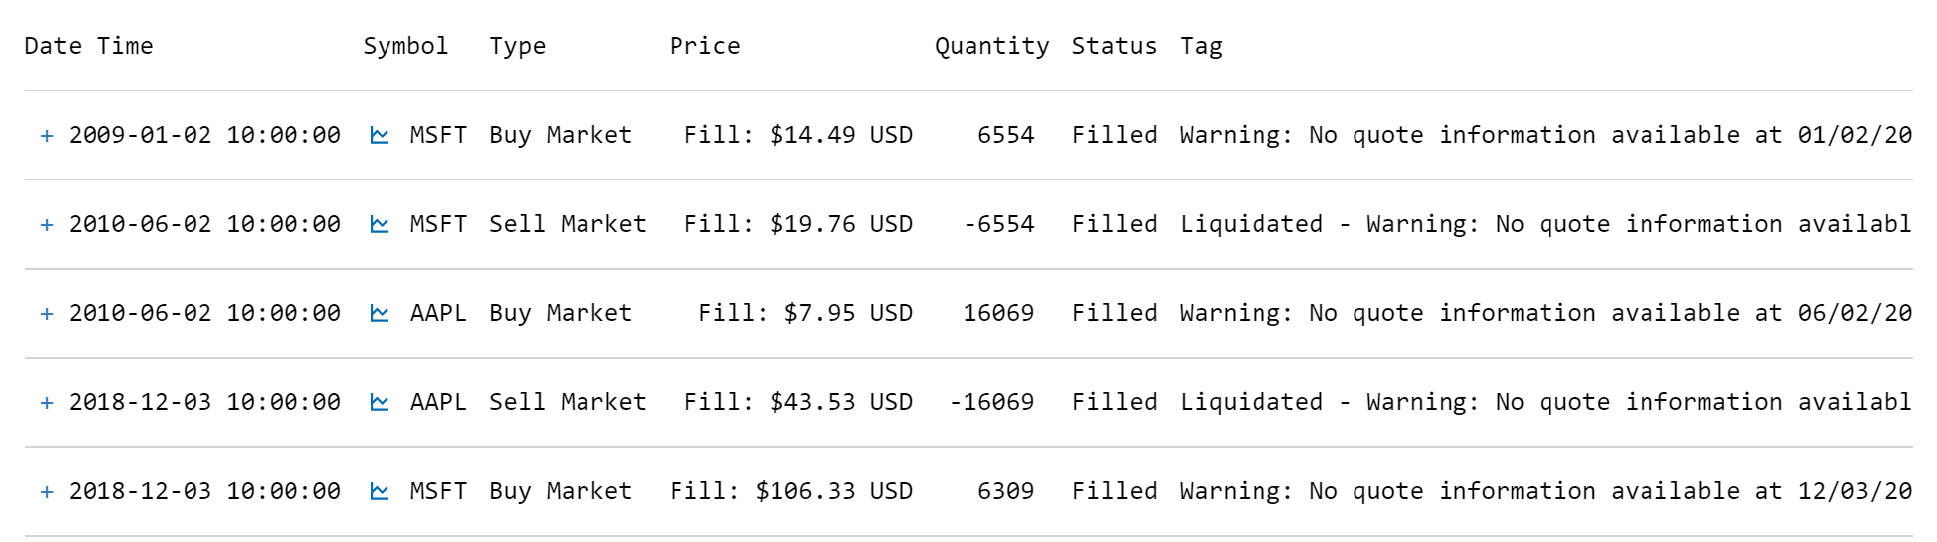Select AAPL symbol in sell order row
Screen dimensions: 1937x542
[x=438, y=402]
